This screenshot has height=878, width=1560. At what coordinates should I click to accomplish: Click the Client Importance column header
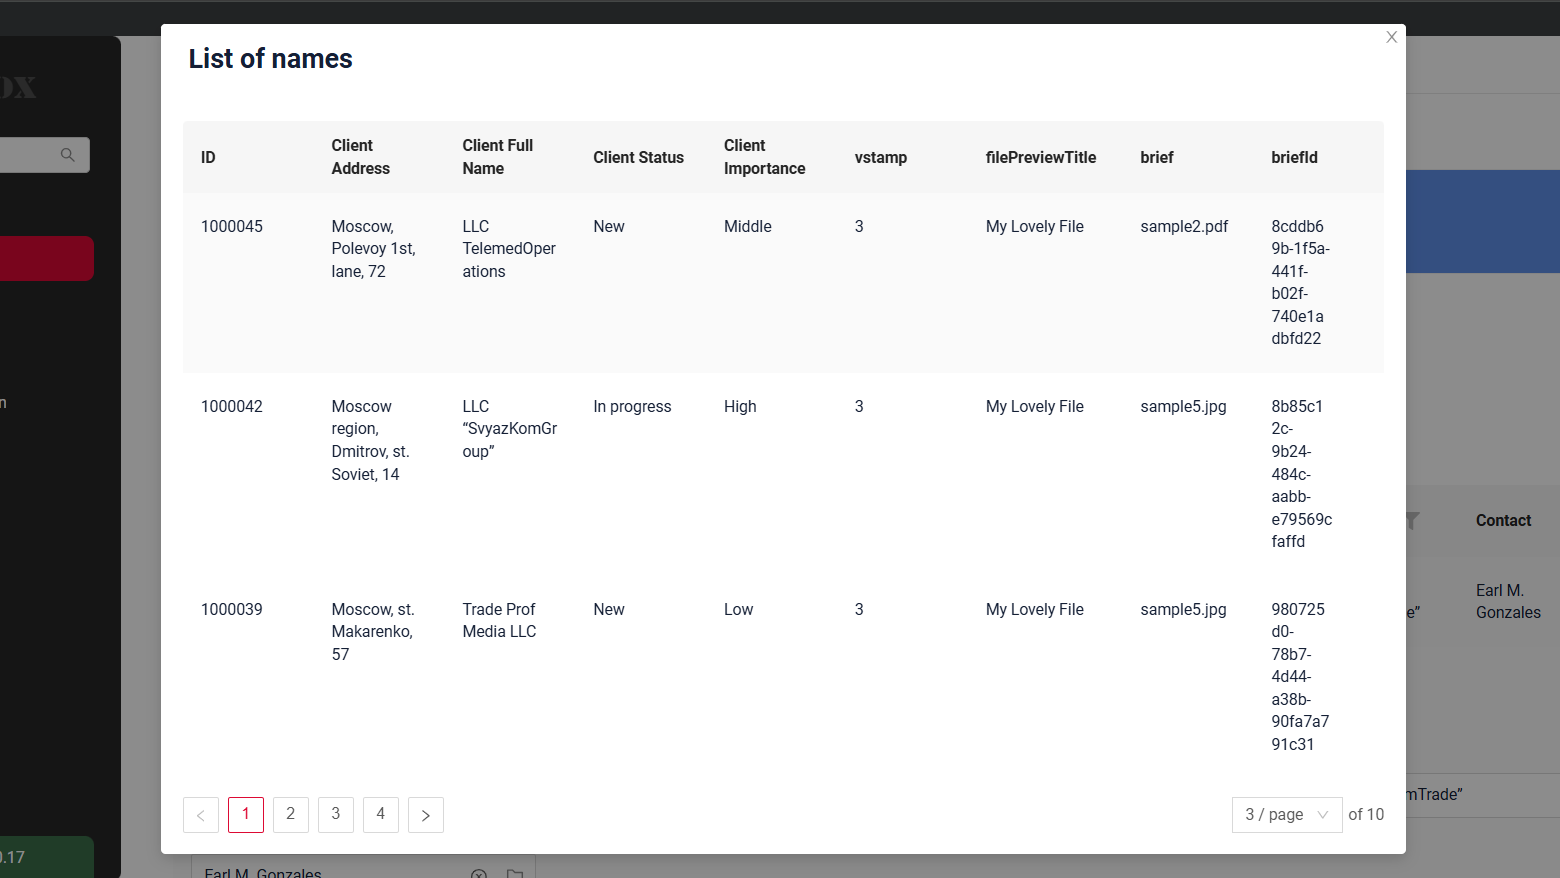[x=764, y=157]
